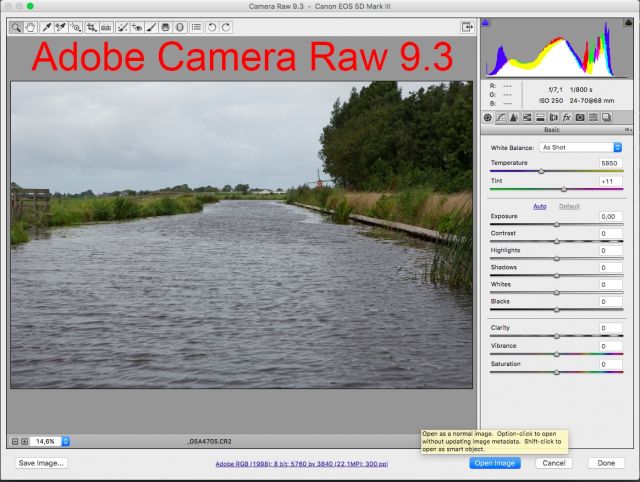This screenshot has height=482, width=640.
Task: Open the Basic panel flyout menu
Action: click(628, 130)
